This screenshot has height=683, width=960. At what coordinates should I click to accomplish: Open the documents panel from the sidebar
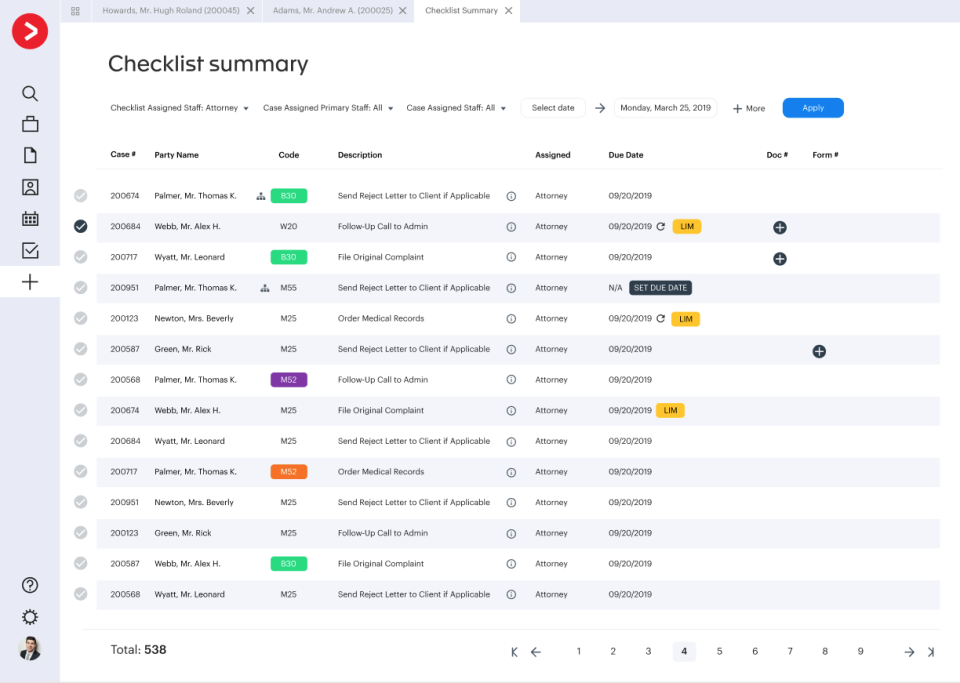click(x=30, y=155)
